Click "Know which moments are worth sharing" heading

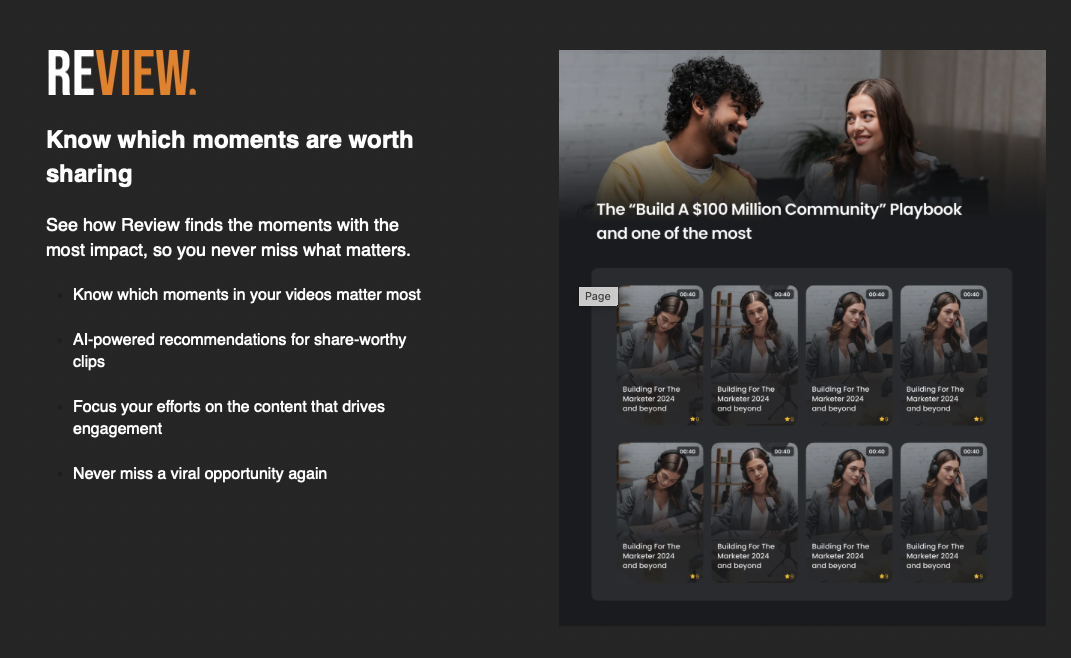(230, 156)
